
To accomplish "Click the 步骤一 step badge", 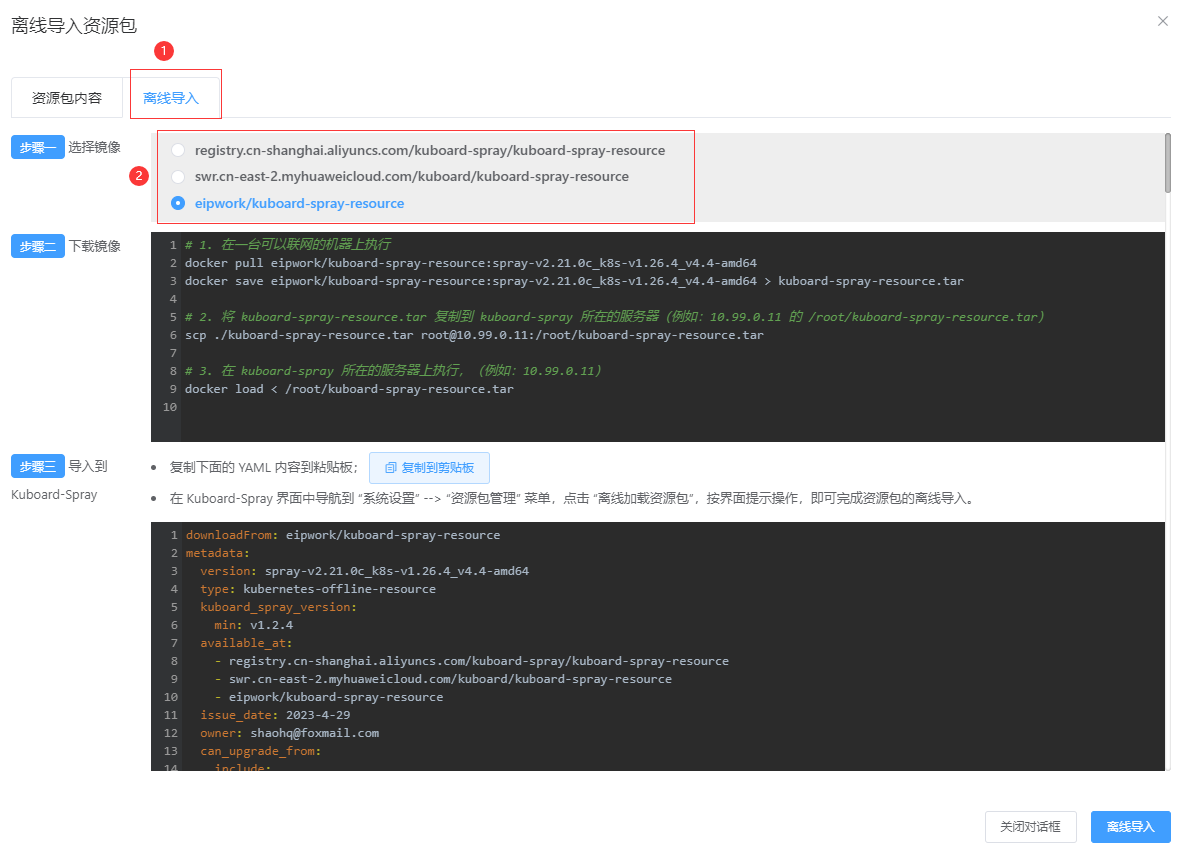I will (37, 147).
